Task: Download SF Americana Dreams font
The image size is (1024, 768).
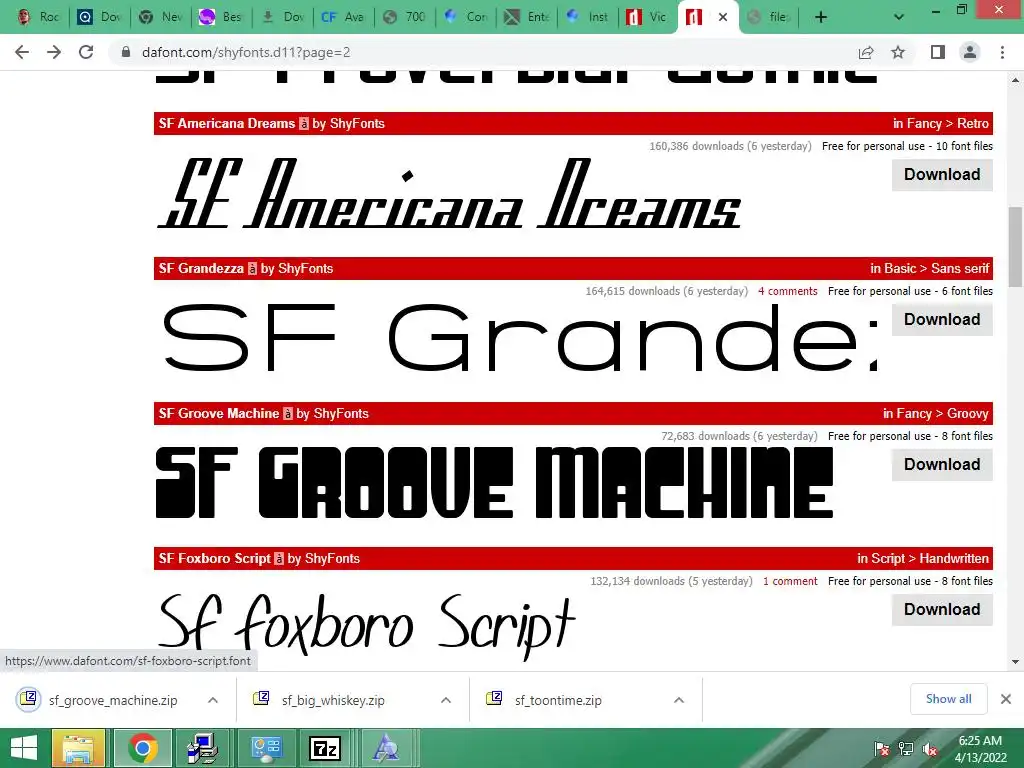Action: tap(942, 174)
